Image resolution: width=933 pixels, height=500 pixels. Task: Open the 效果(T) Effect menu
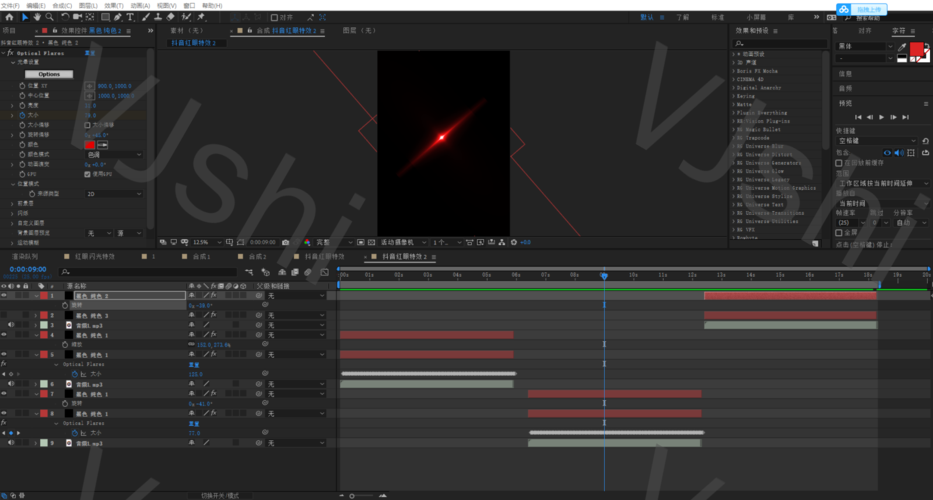point(114,5)
